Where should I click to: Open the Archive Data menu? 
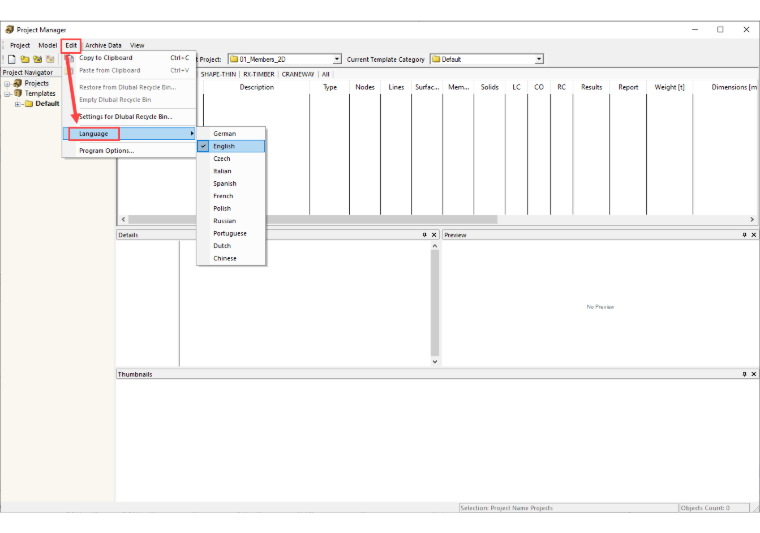(x=103, y=45)
